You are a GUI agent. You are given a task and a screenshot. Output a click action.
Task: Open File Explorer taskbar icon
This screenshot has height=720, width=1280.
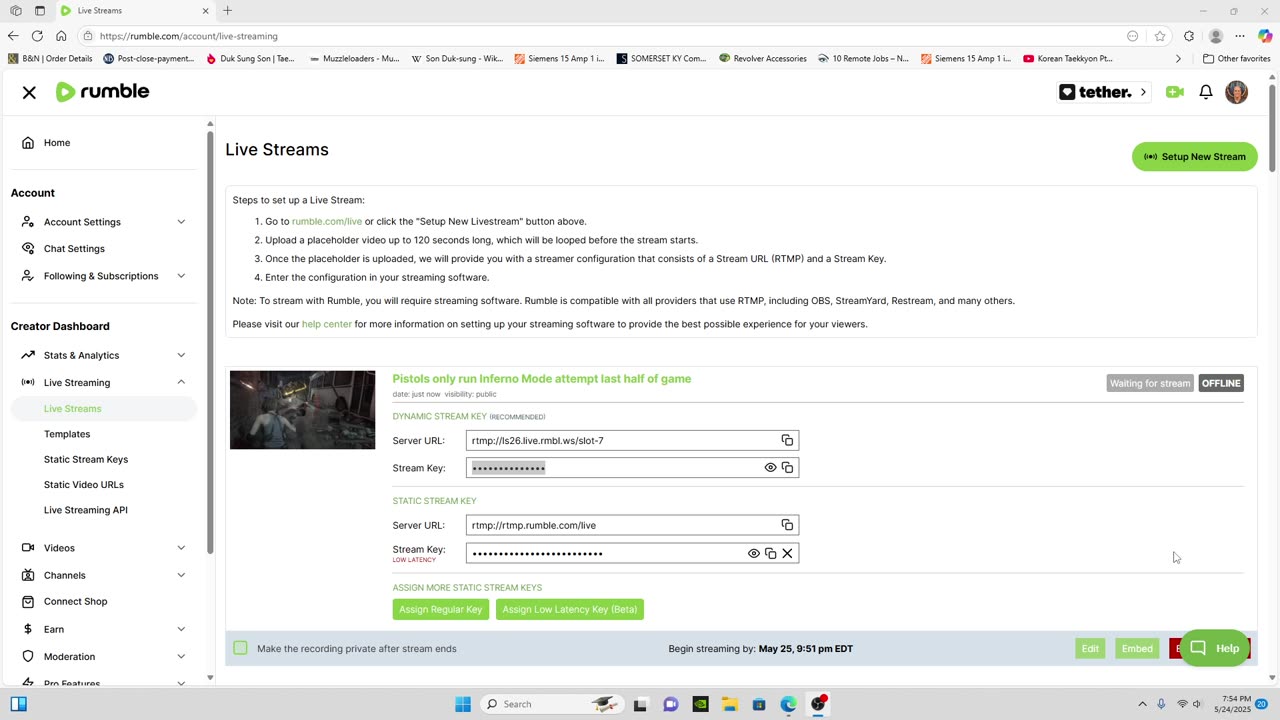tap(730, 704)
